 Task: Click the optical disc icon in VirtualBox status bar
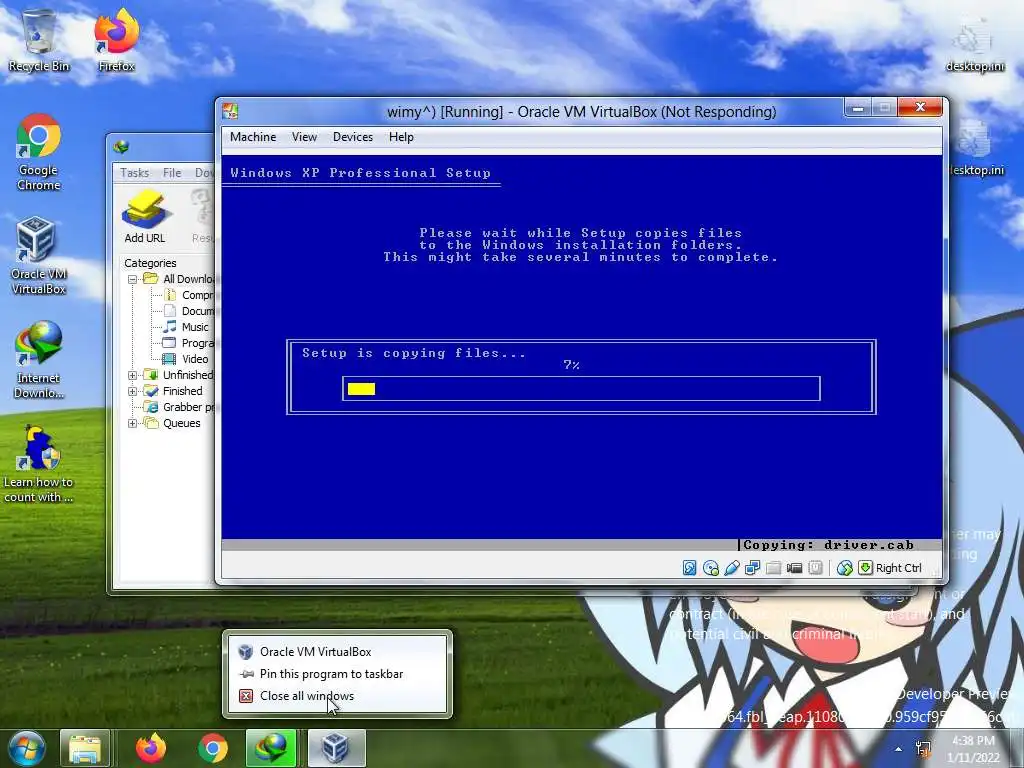(x=711, y=568)
